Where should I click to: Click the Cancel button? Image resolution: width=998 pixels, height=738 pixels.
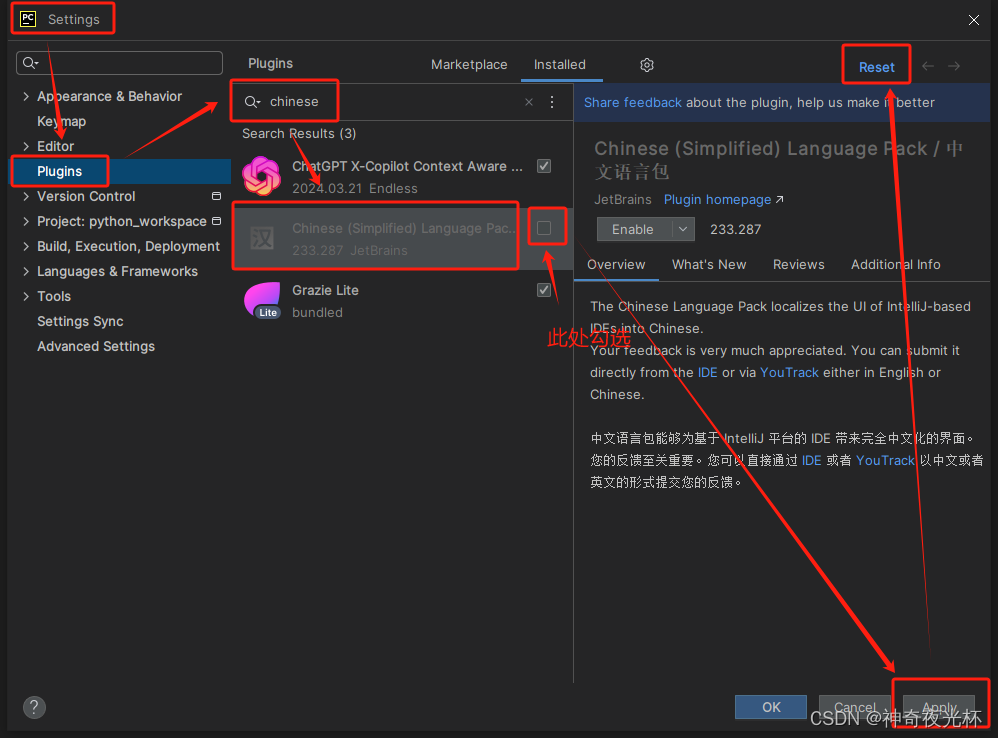tap(855, 707)
